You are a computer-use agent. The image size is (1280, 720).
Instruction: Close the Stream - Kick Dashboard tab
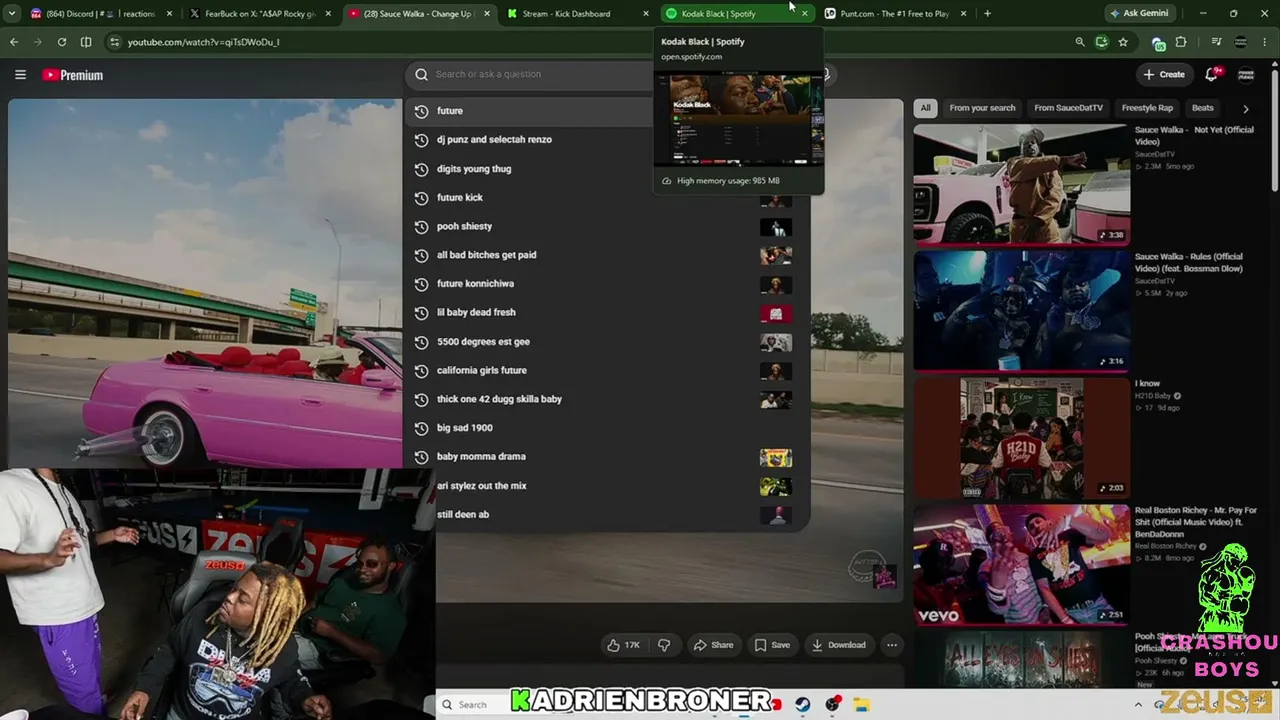[x=646, y=14]
